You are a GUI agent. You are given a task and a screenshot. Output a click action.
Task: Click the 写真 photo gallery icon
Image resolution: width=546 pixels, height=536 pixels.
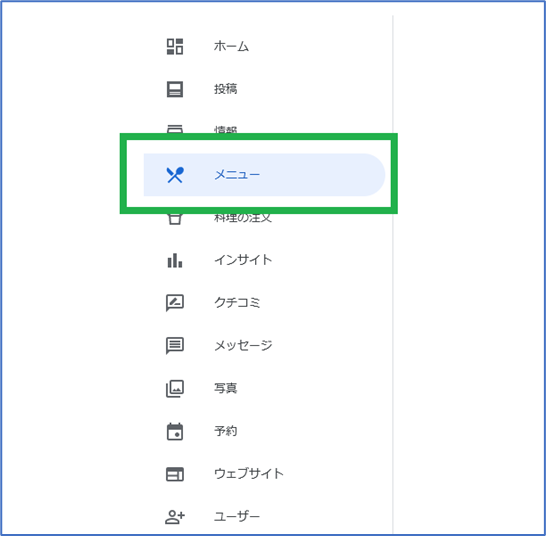click(175, 389)
